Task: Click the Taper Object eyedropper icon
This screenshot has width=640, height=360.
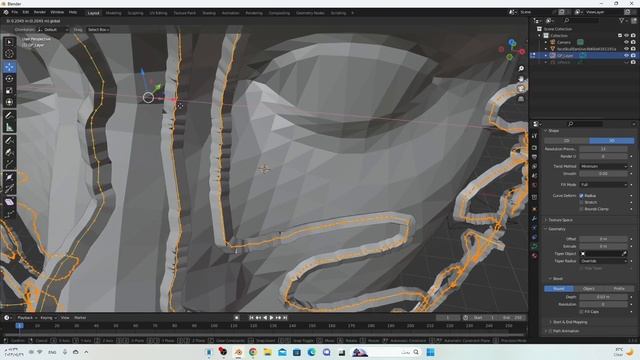Action: click(x=624, y=253)
